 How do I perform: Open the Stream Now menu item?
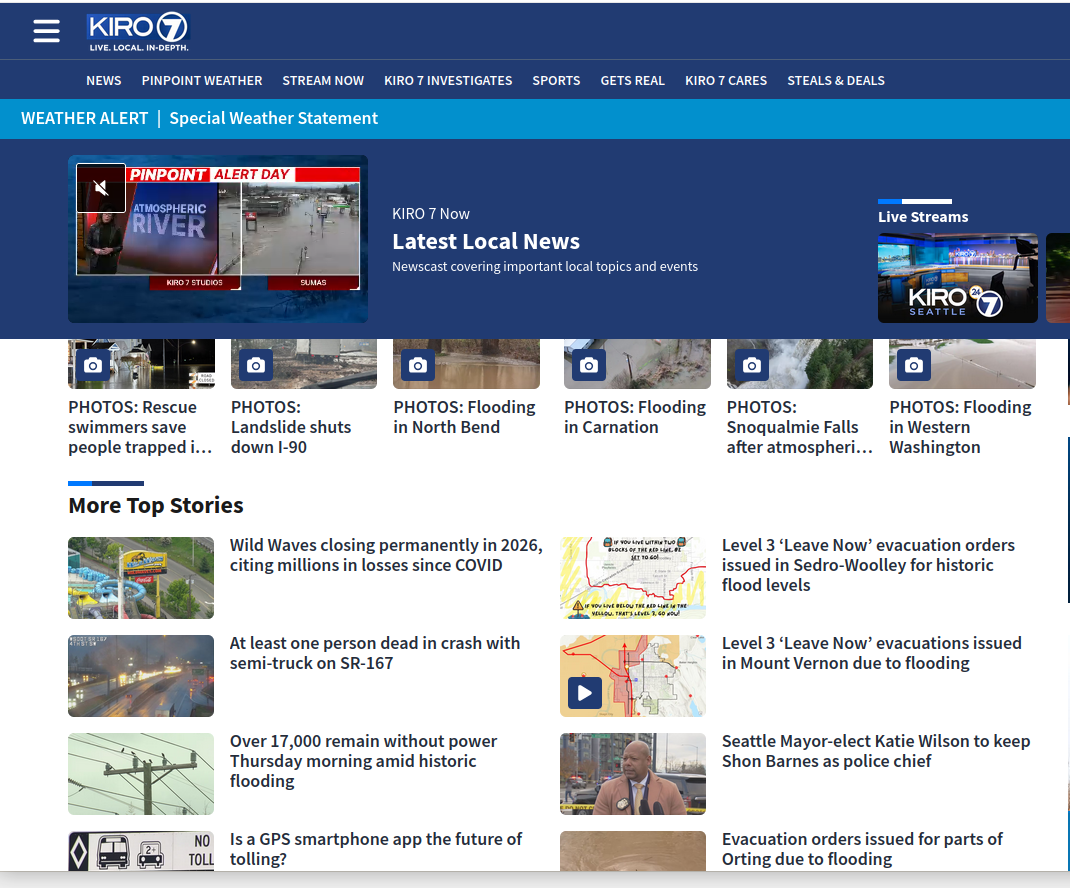[x=323, y=80]
